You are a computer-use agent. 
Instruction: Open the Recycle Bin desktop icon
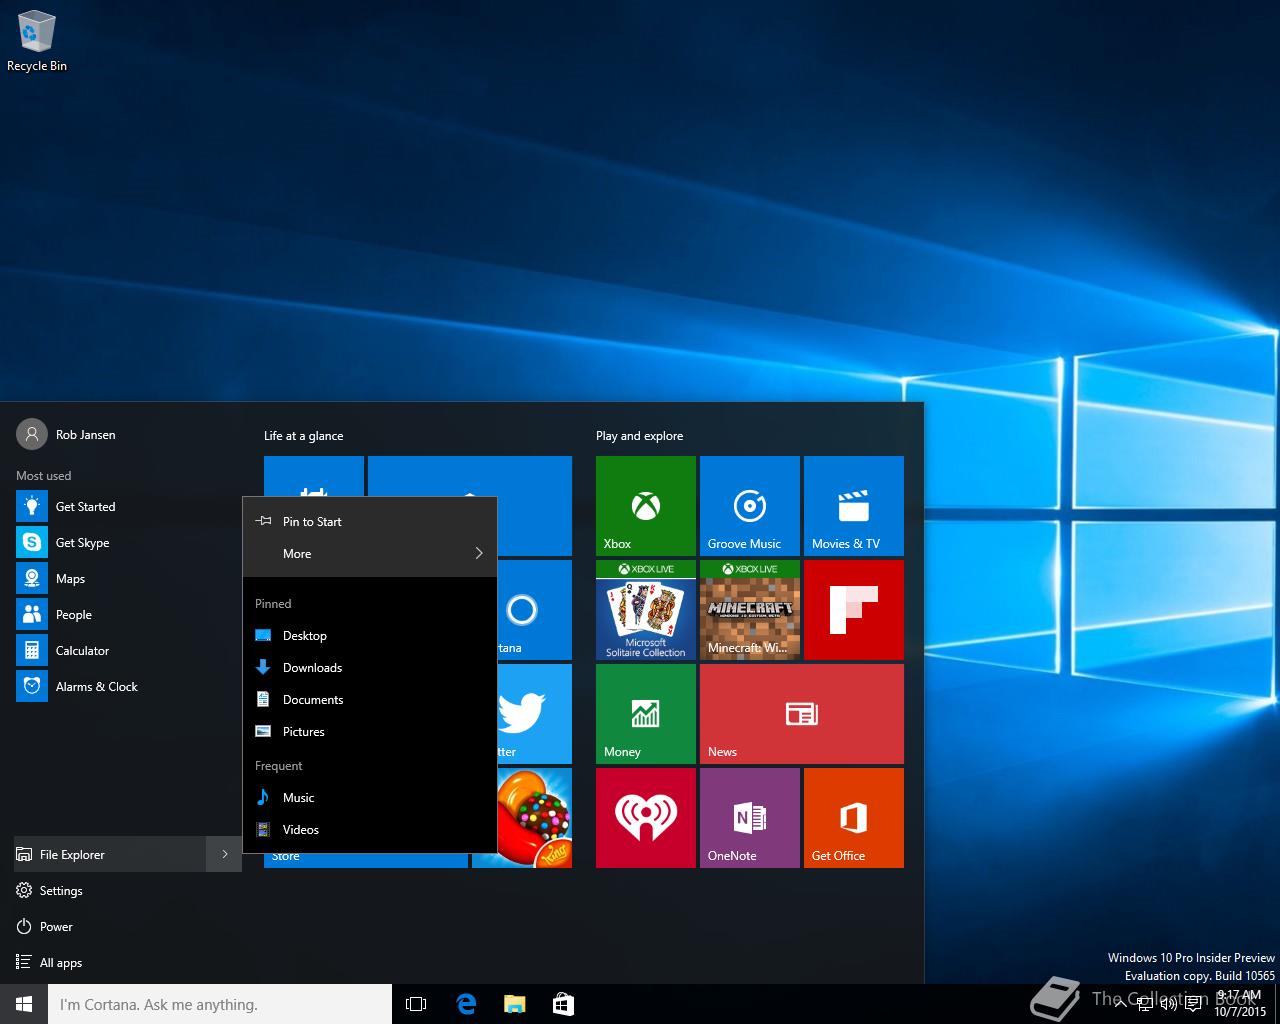point(36,41)
